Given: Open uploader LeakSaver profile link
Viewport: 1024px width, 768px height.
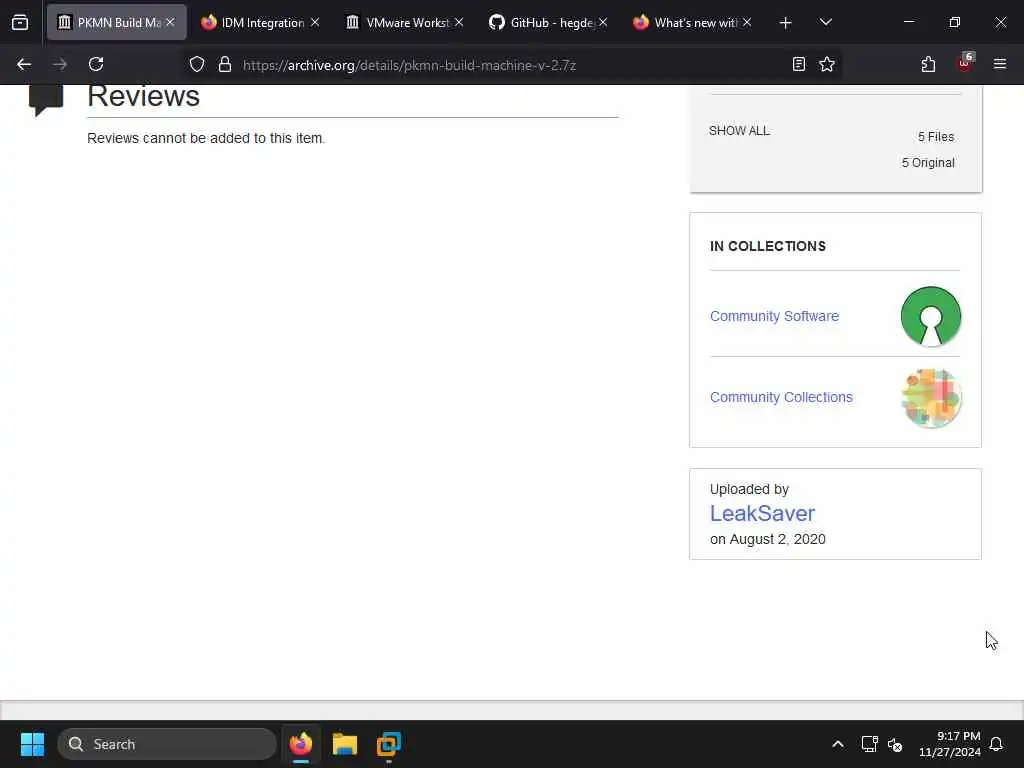Looking at the screenshot, I should click(762, 513).
